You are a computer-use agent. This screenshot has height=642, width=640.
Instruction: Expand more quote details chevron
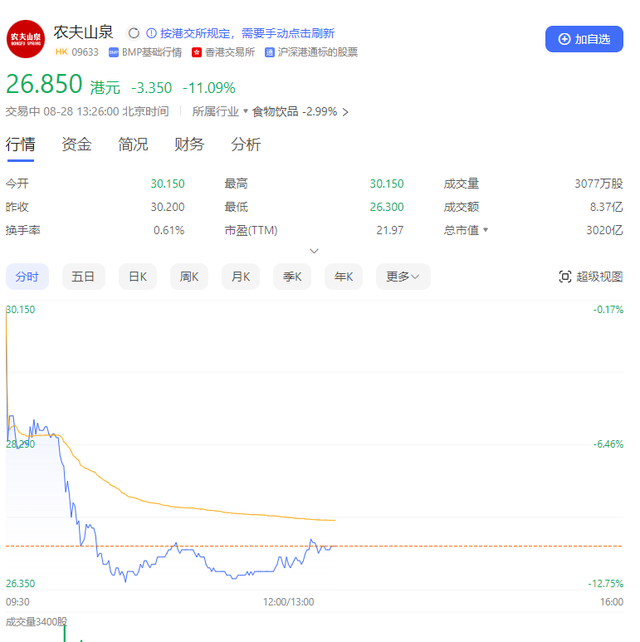click(x=314, y=251)
